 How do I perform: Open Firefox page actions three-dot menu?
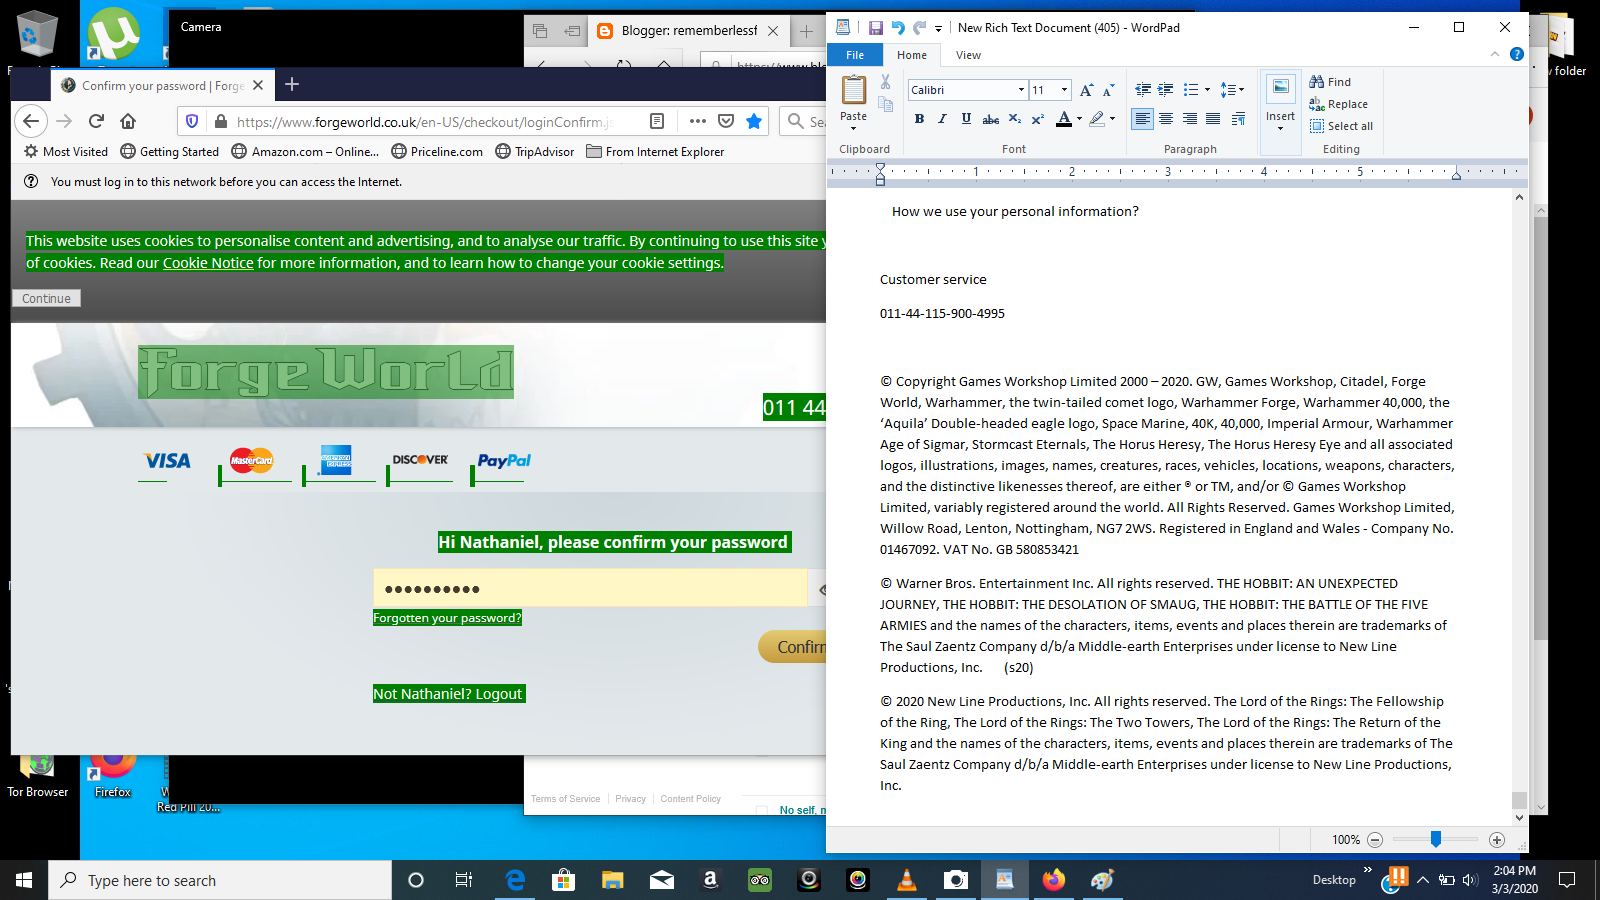tap(698, 121)
